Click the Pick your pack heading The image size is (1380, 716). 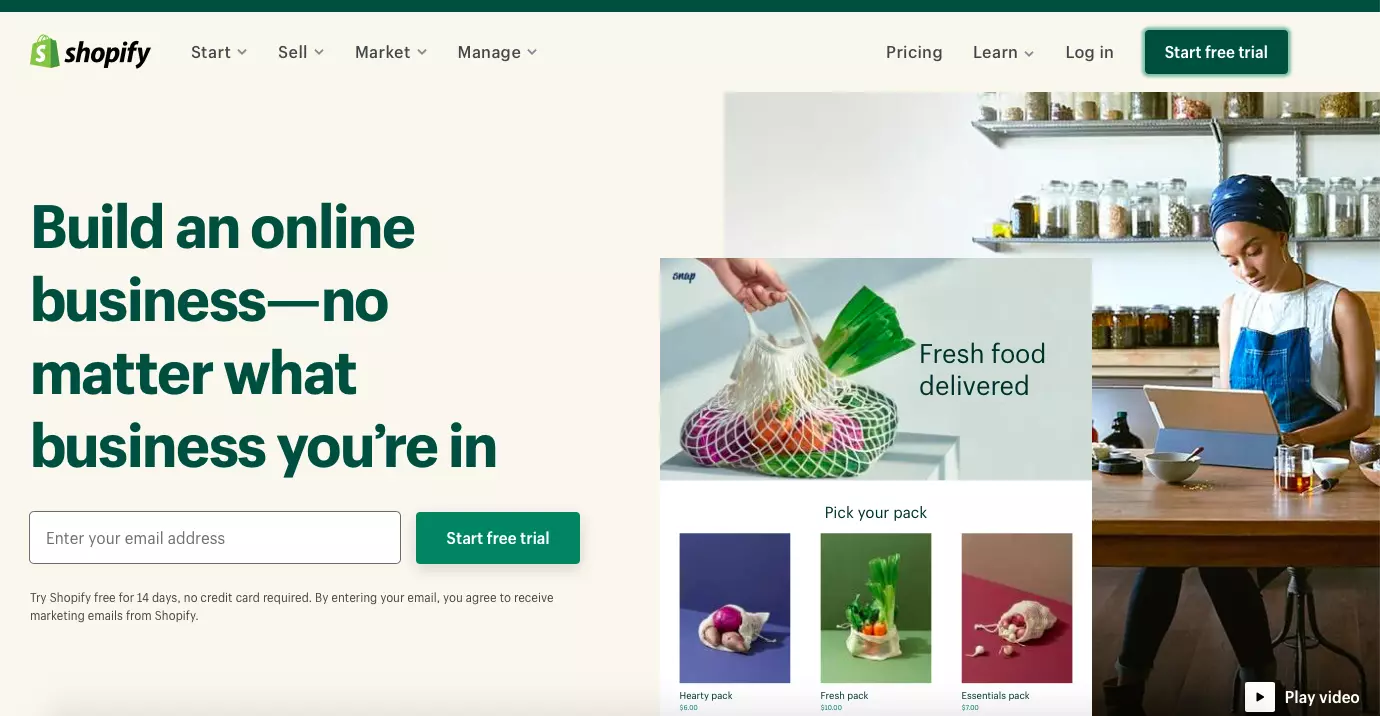(876, 512)
